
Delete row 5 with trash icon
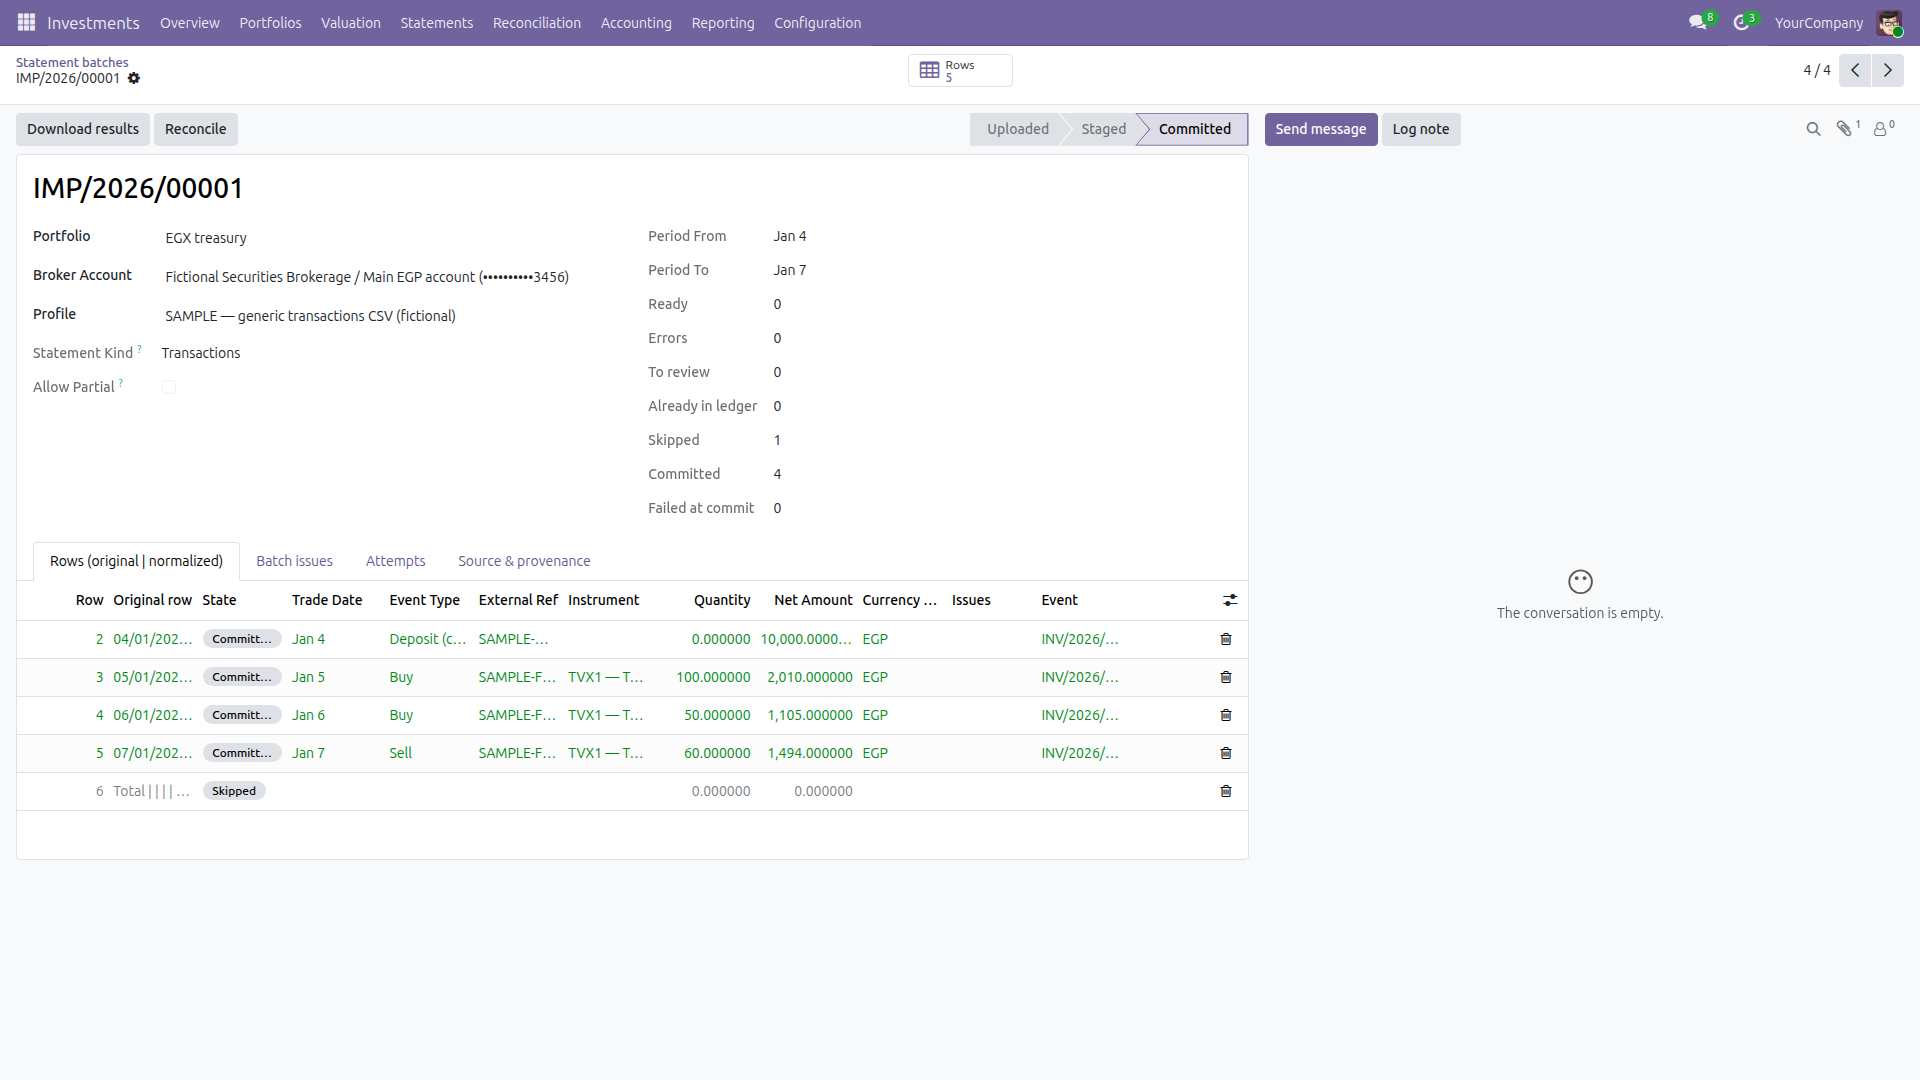coord(1226,753)
